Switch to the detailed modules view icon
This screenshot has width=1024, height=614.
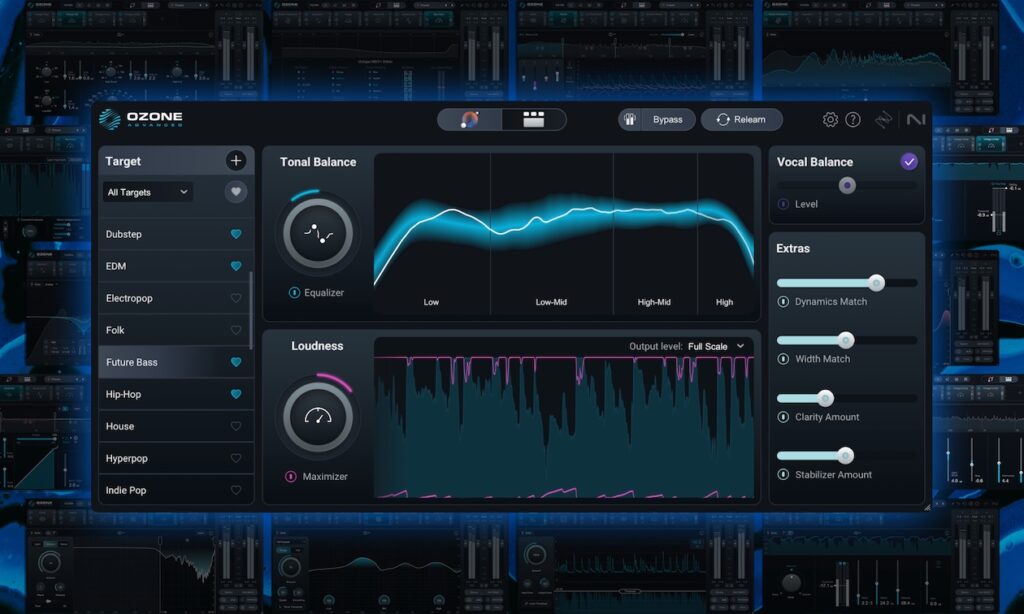(534, 120)
